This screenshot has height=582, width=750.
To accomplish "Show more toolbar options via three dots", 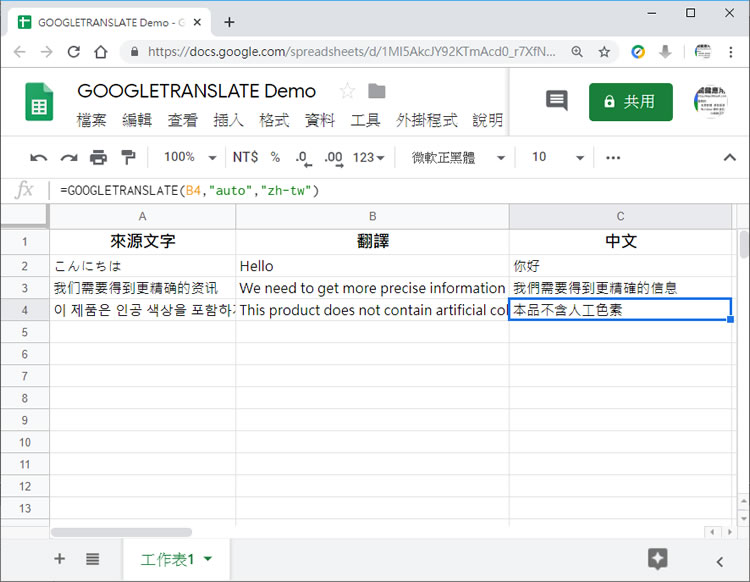I will pyautogui.click(x=613, y=157).
